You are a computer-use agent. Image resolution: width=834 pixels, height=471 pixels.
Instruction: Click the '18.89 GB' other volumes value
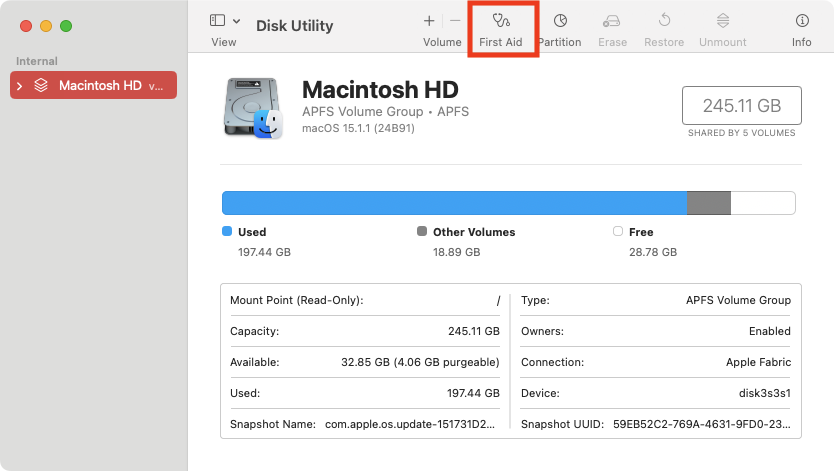[x=456, y=252]
